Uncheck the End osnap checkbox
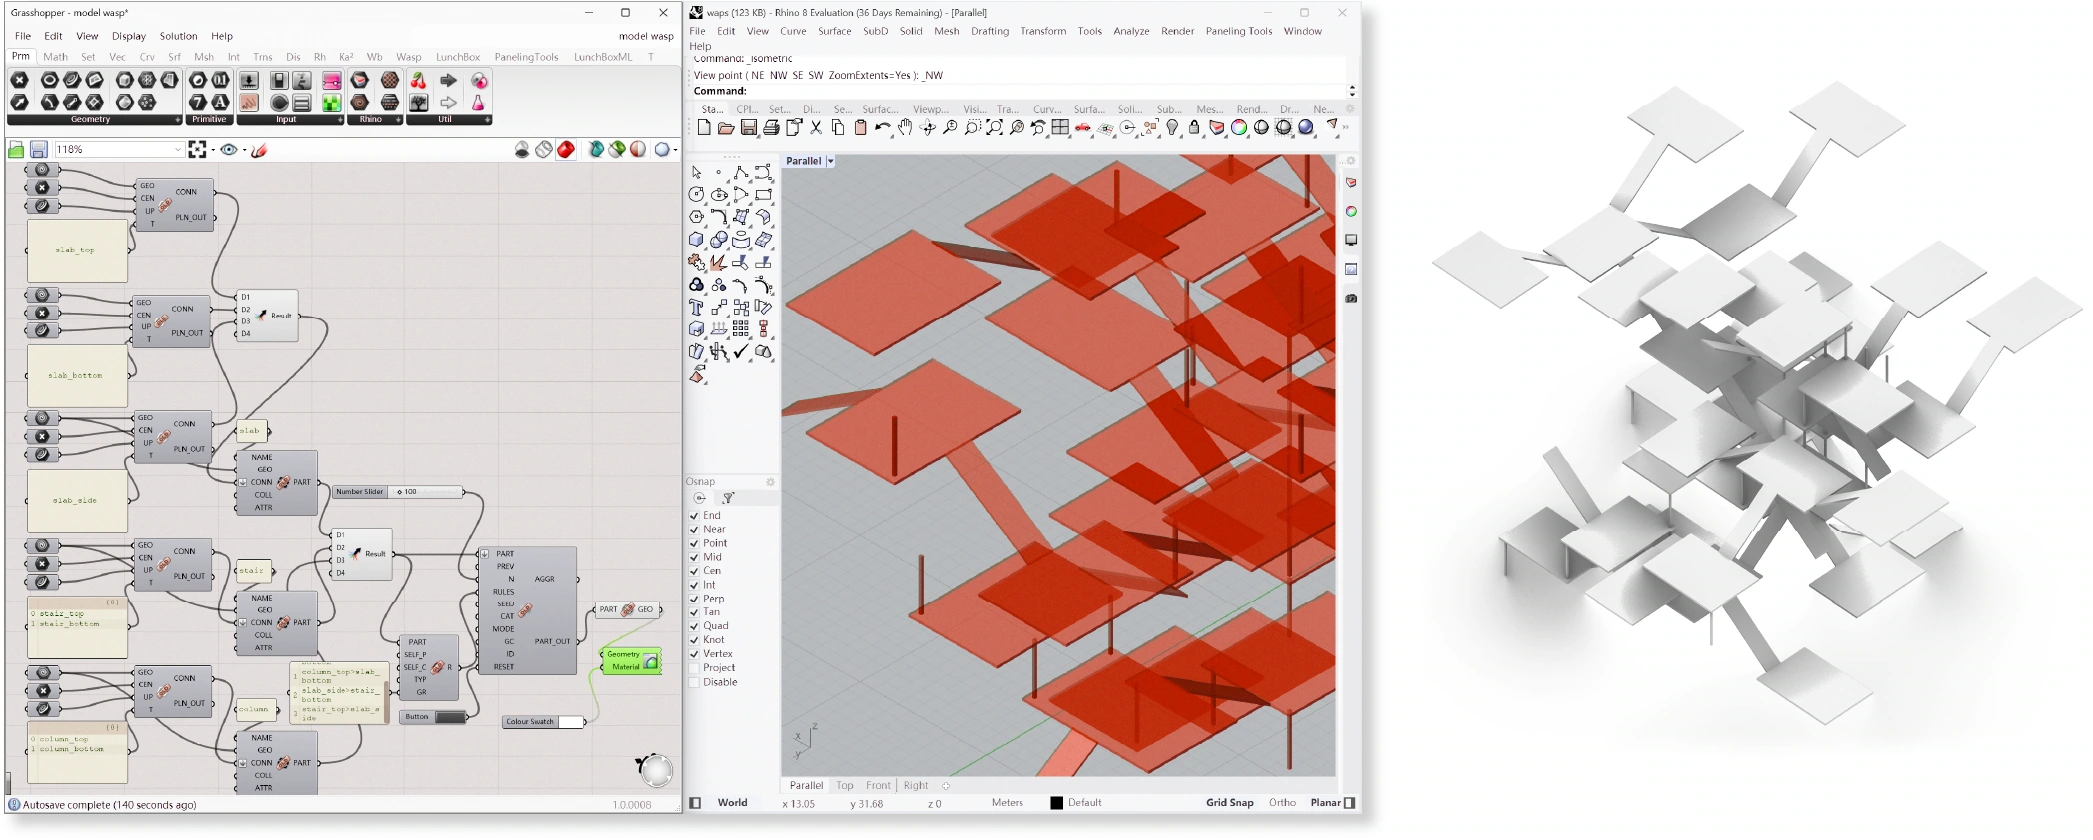 tap(694, 516)
